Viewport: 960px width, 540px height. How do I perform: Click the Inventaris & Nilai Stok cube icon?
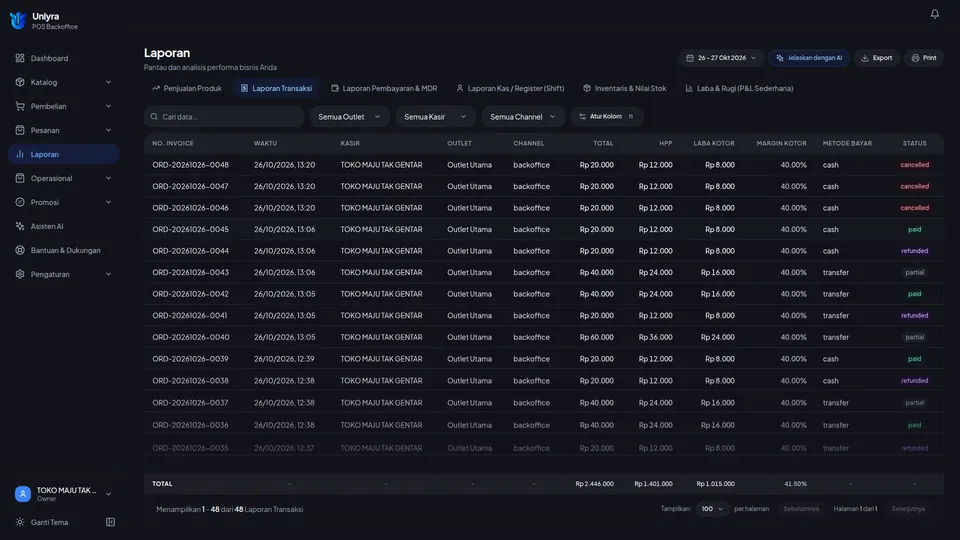(x=587, y=88)
